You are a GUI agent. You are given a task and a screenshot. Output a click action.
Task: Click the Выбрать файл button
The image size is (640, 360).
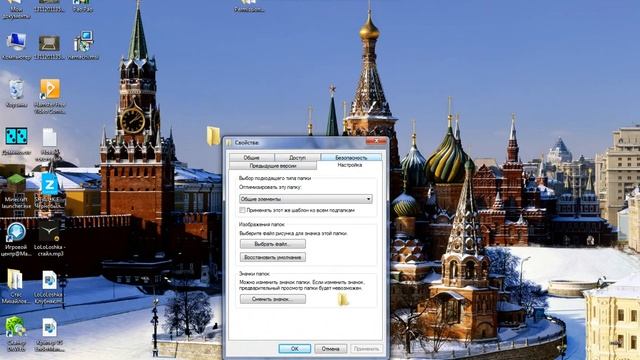click(273, 244)
